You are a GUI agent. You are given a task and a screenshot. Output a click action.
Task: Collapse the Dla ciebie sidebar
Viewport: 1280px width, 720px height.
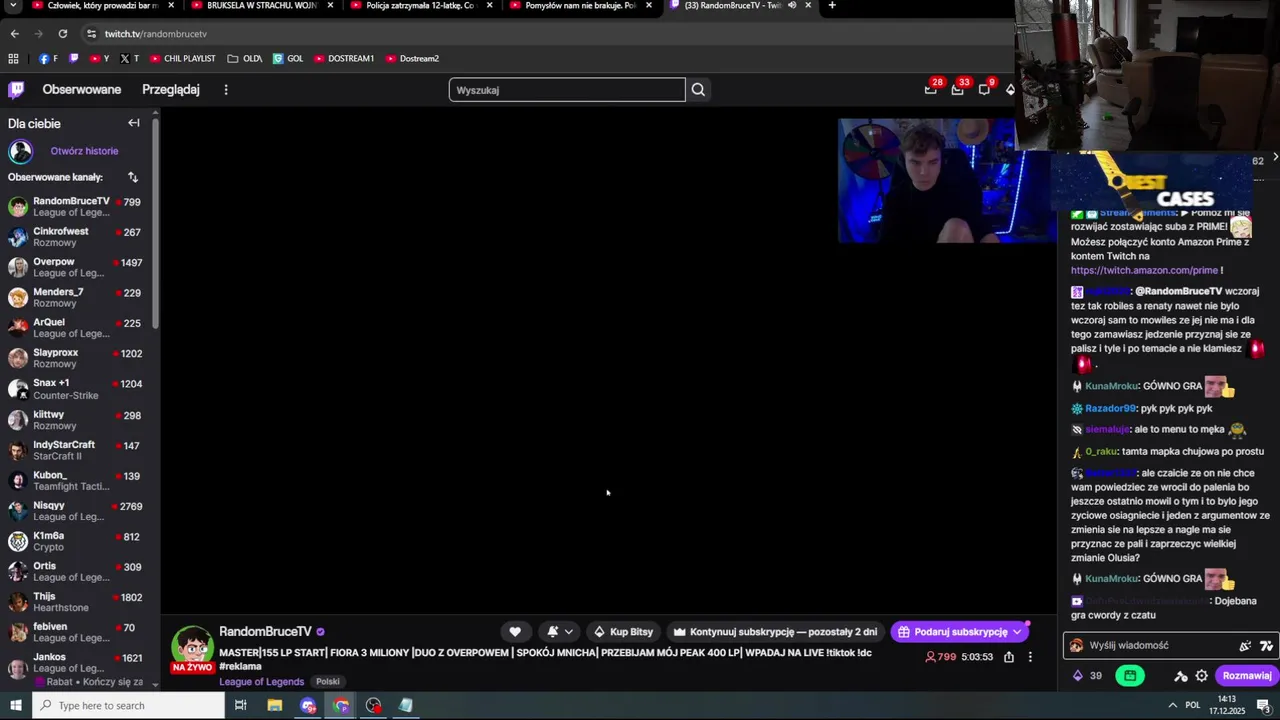tap(134, 123)
